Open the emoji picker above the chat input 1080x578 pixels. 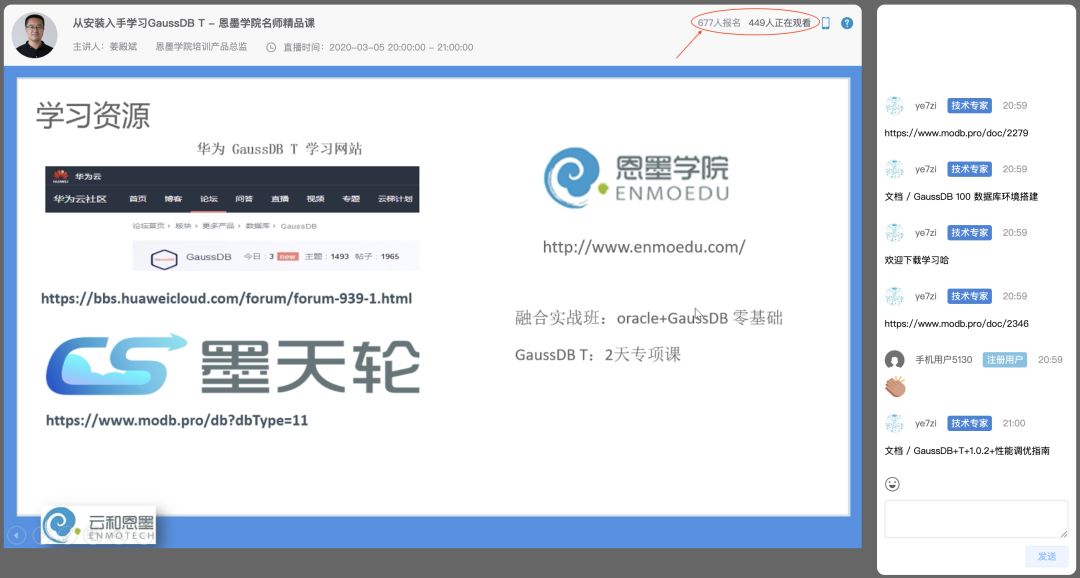(x=892, y=484)
